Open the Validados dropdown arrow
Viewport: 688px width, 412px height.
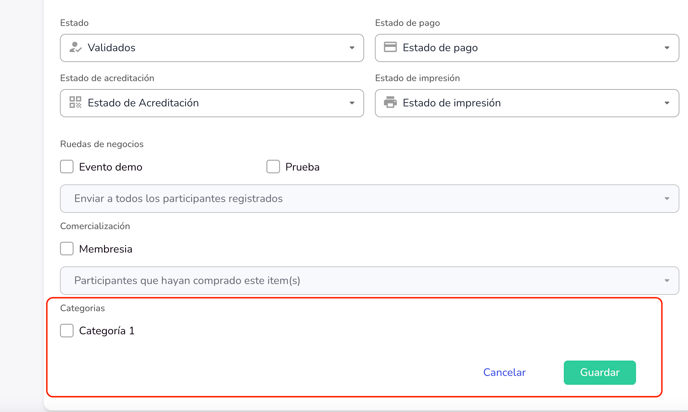coord(352,48)
